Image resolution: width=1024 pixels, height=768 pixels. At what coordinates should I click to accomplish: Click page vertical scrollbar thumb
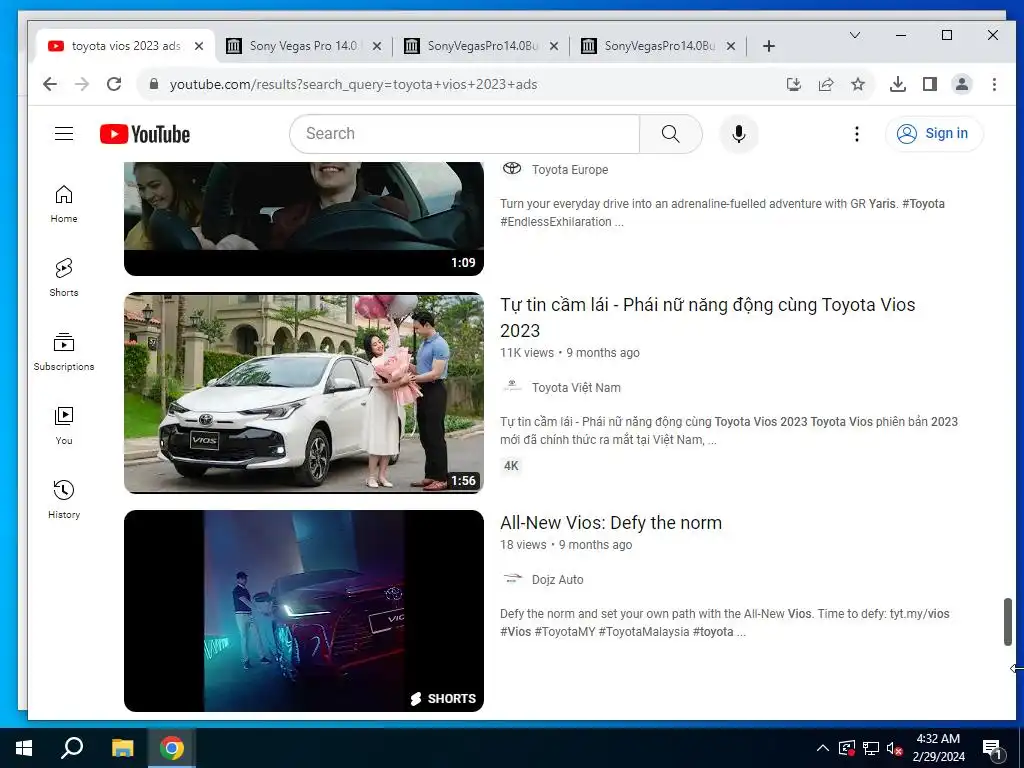[1008, 621]
